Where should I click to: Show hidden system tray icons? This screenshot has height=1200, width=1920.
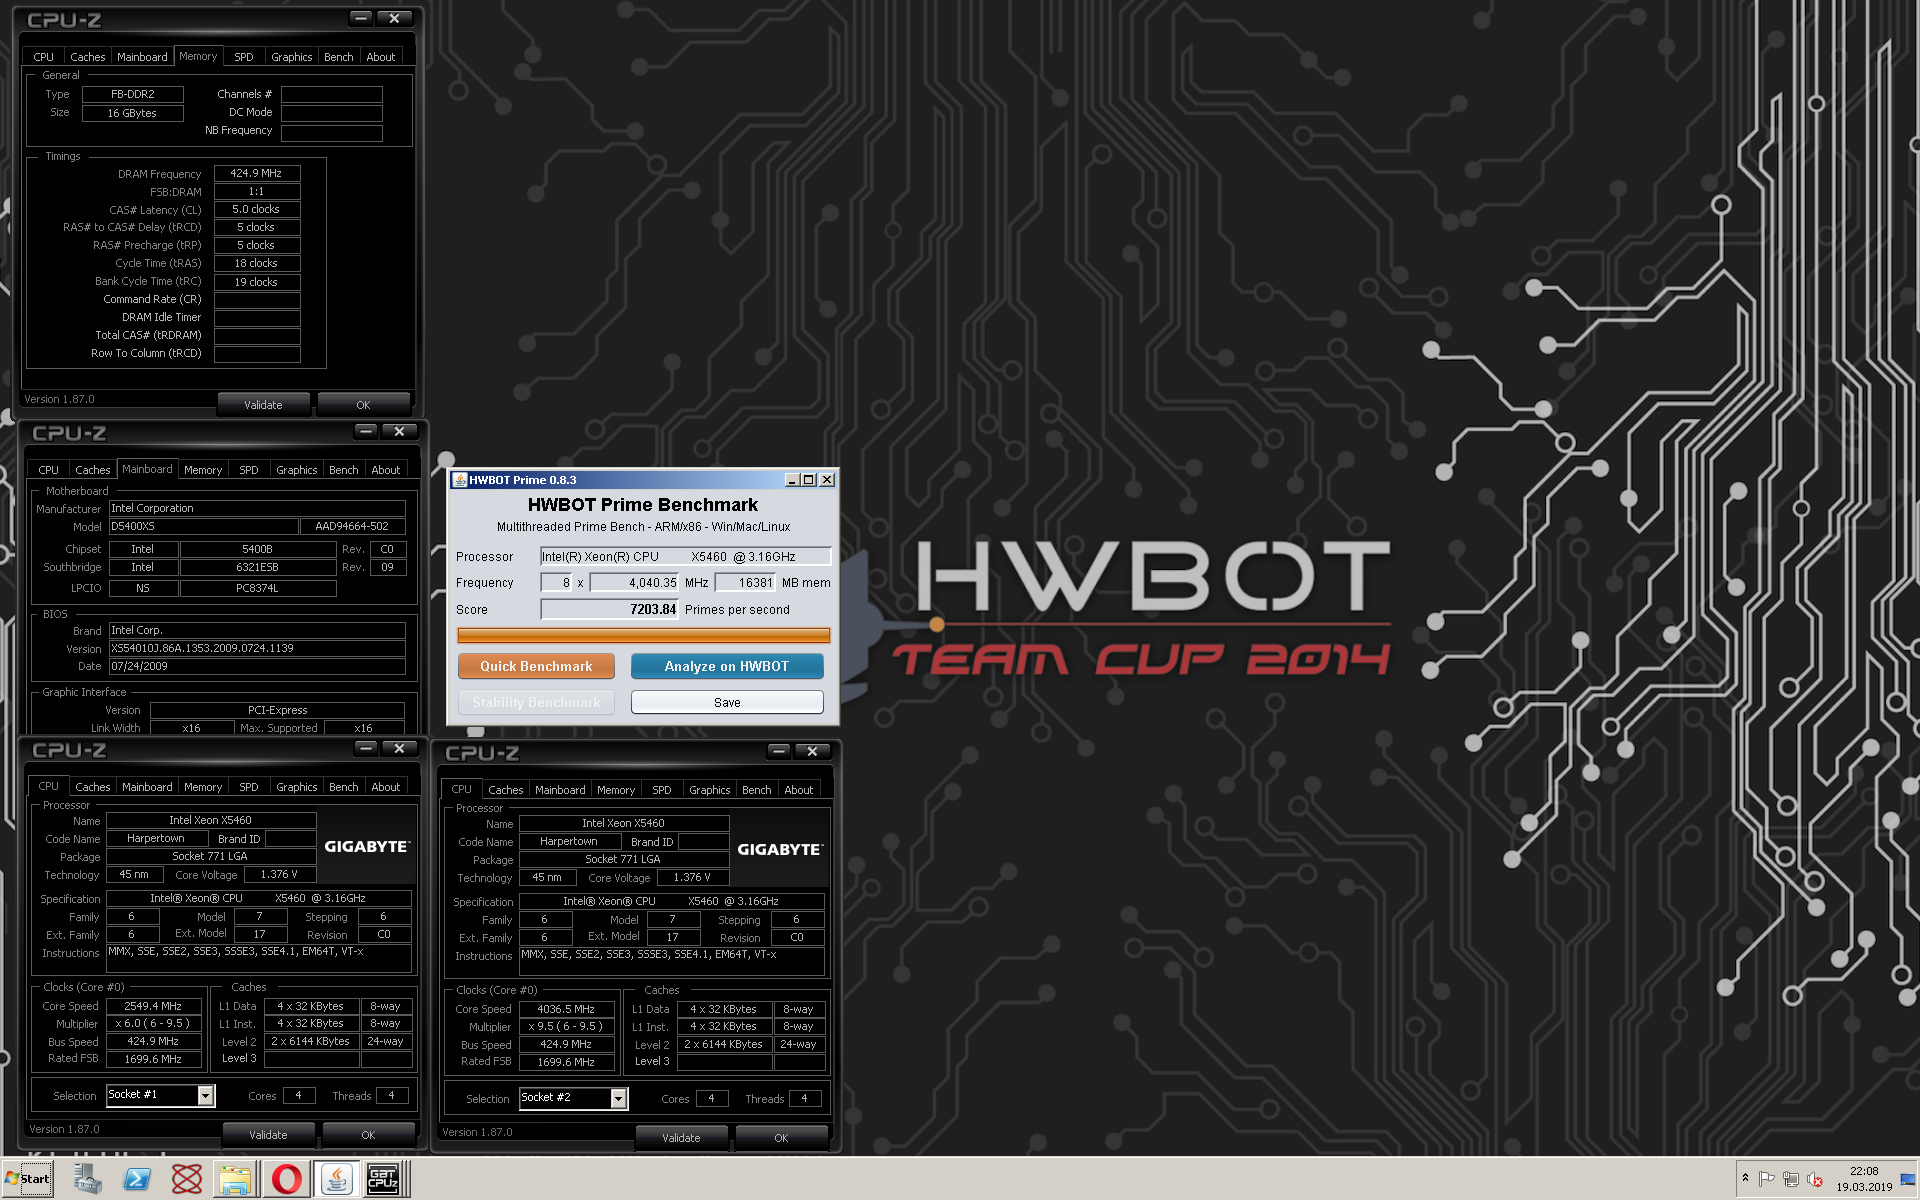[x=1745, y=1178]
